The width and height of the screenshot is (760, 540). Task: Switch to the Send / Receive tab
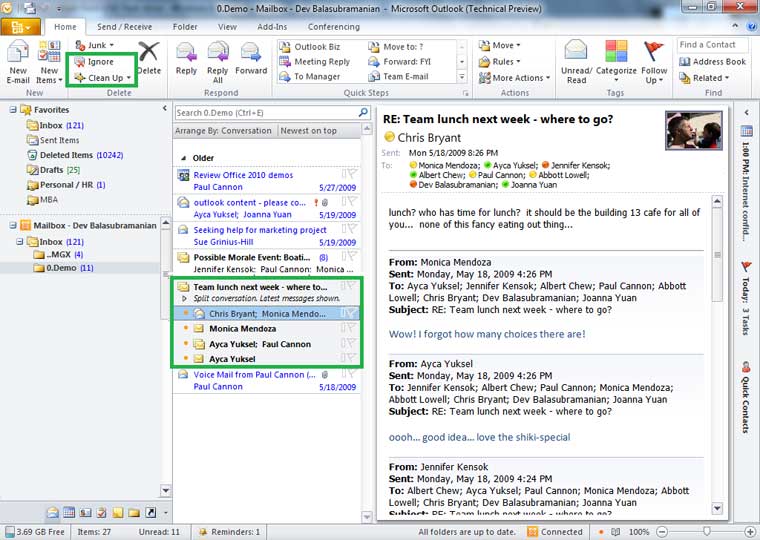[124, 27]
